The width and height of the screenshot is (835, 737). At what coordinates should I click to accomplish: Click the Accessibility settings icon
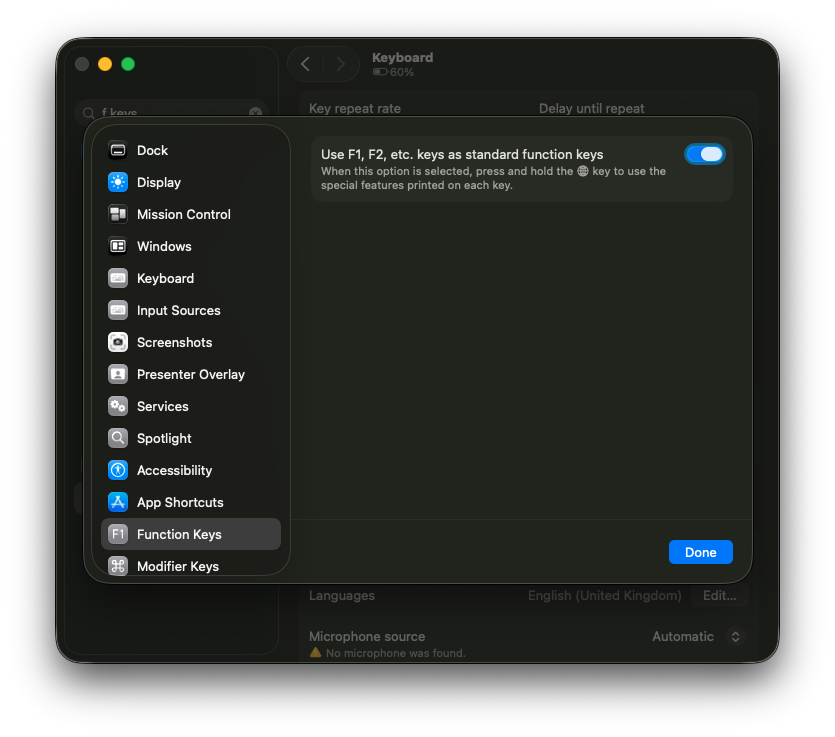pos(117,470)
